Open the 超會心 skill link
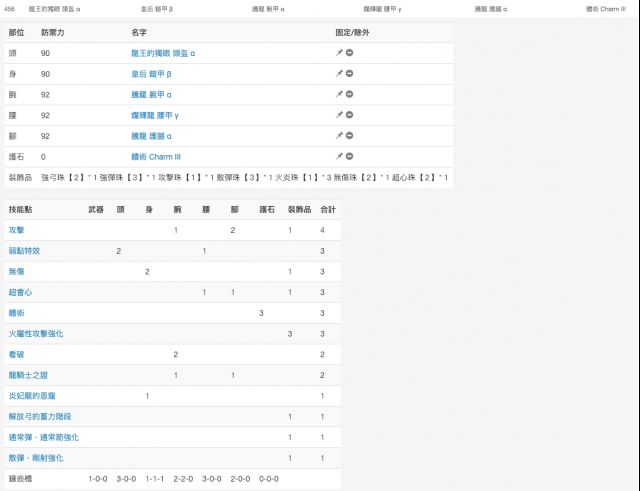The image size is (640, 491). click(x=20, y=292)
